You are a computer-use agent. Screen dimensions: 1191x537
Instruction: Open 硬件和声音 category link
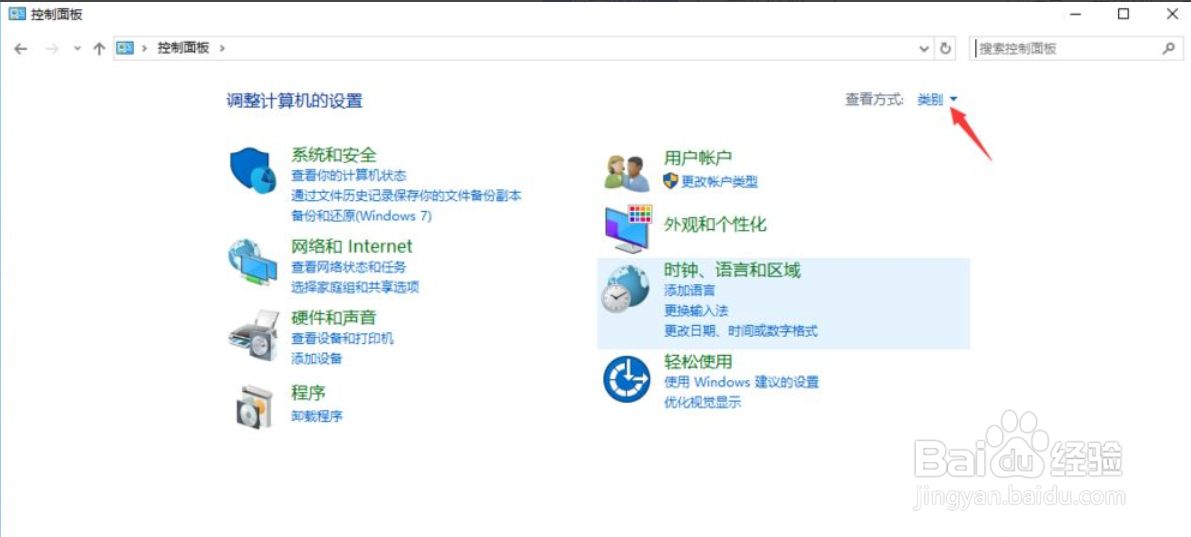333,317
